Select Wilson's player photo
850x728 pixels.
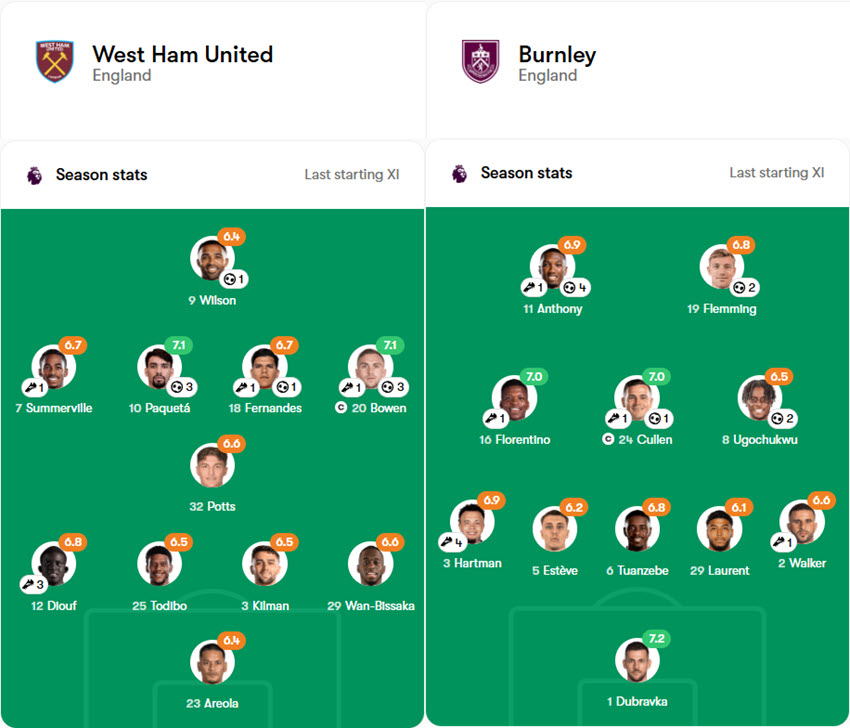(x=213, y=257)
